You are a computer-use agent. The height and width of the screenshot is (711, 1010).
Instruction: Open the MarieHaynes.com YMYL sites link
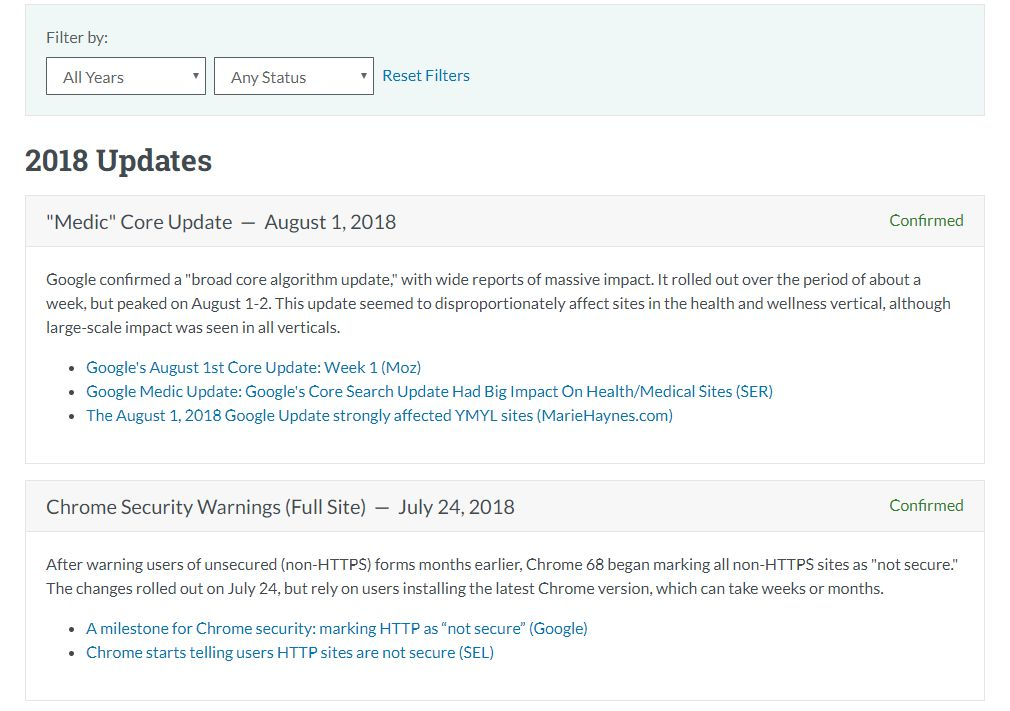(379, 415)
